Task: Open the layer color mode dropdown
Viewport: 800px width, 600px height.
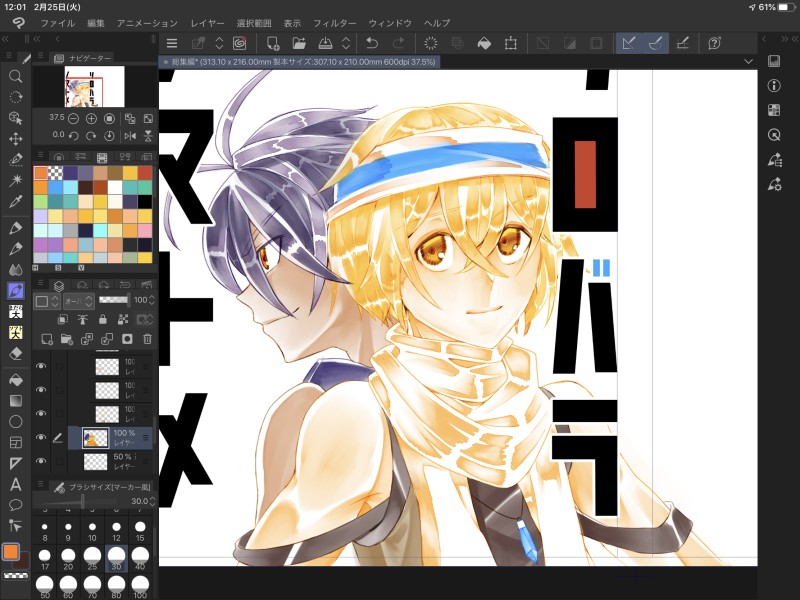Action: pyautogui.click(x=47, y=301)
